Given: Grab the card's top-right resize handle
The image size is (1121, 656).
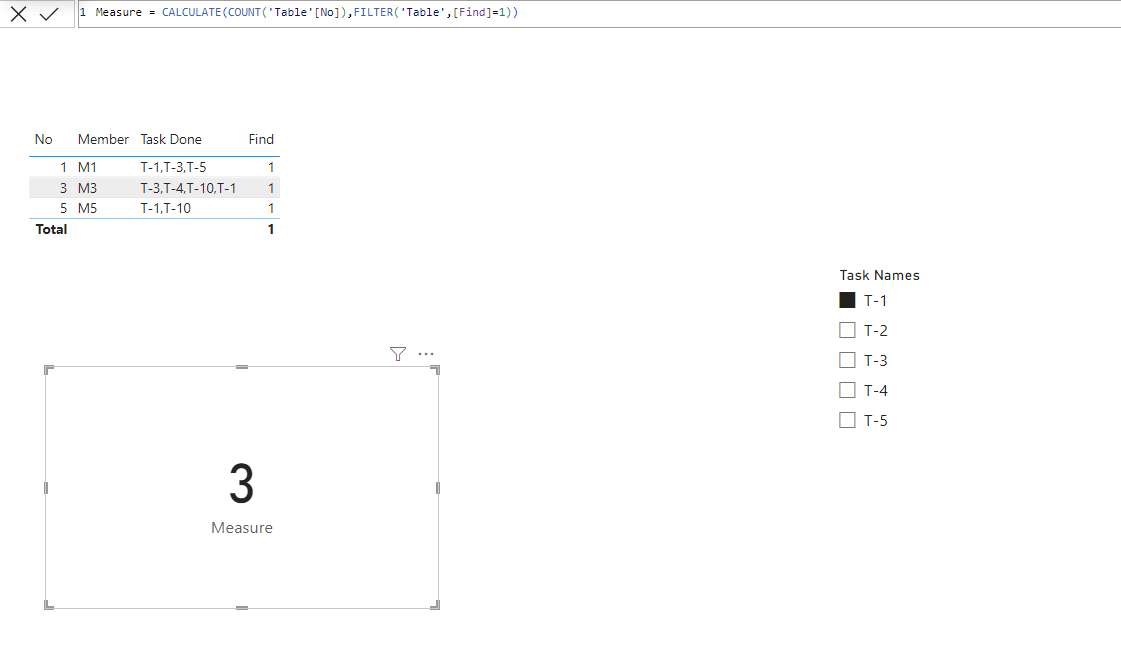Looking at the screenshot, I should 435,370.
